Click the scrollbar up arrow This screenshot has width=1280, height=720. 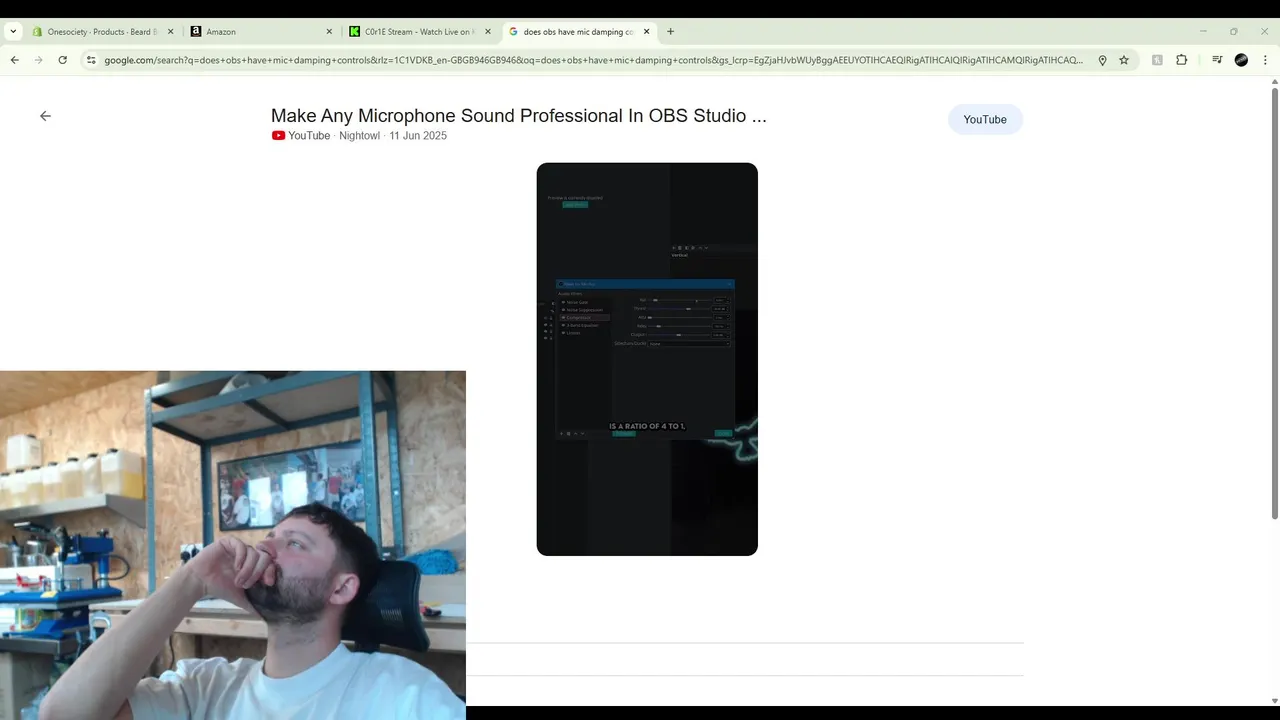click(1275, 82)
